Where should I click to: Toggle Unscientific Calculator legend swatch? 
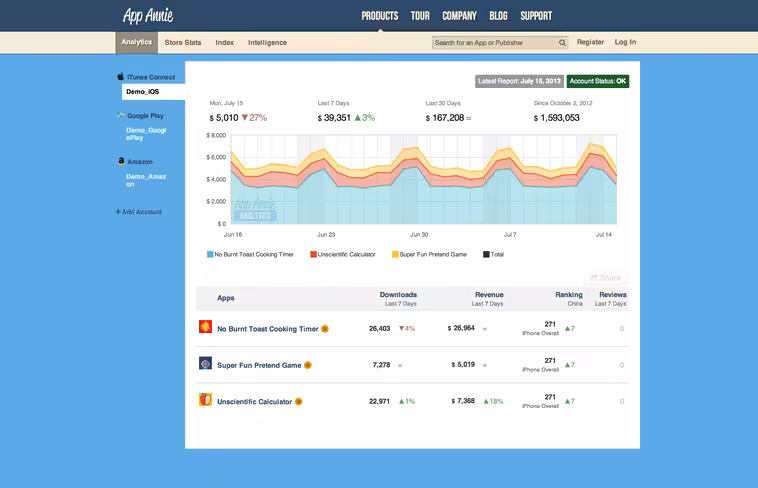click(313, 254)
